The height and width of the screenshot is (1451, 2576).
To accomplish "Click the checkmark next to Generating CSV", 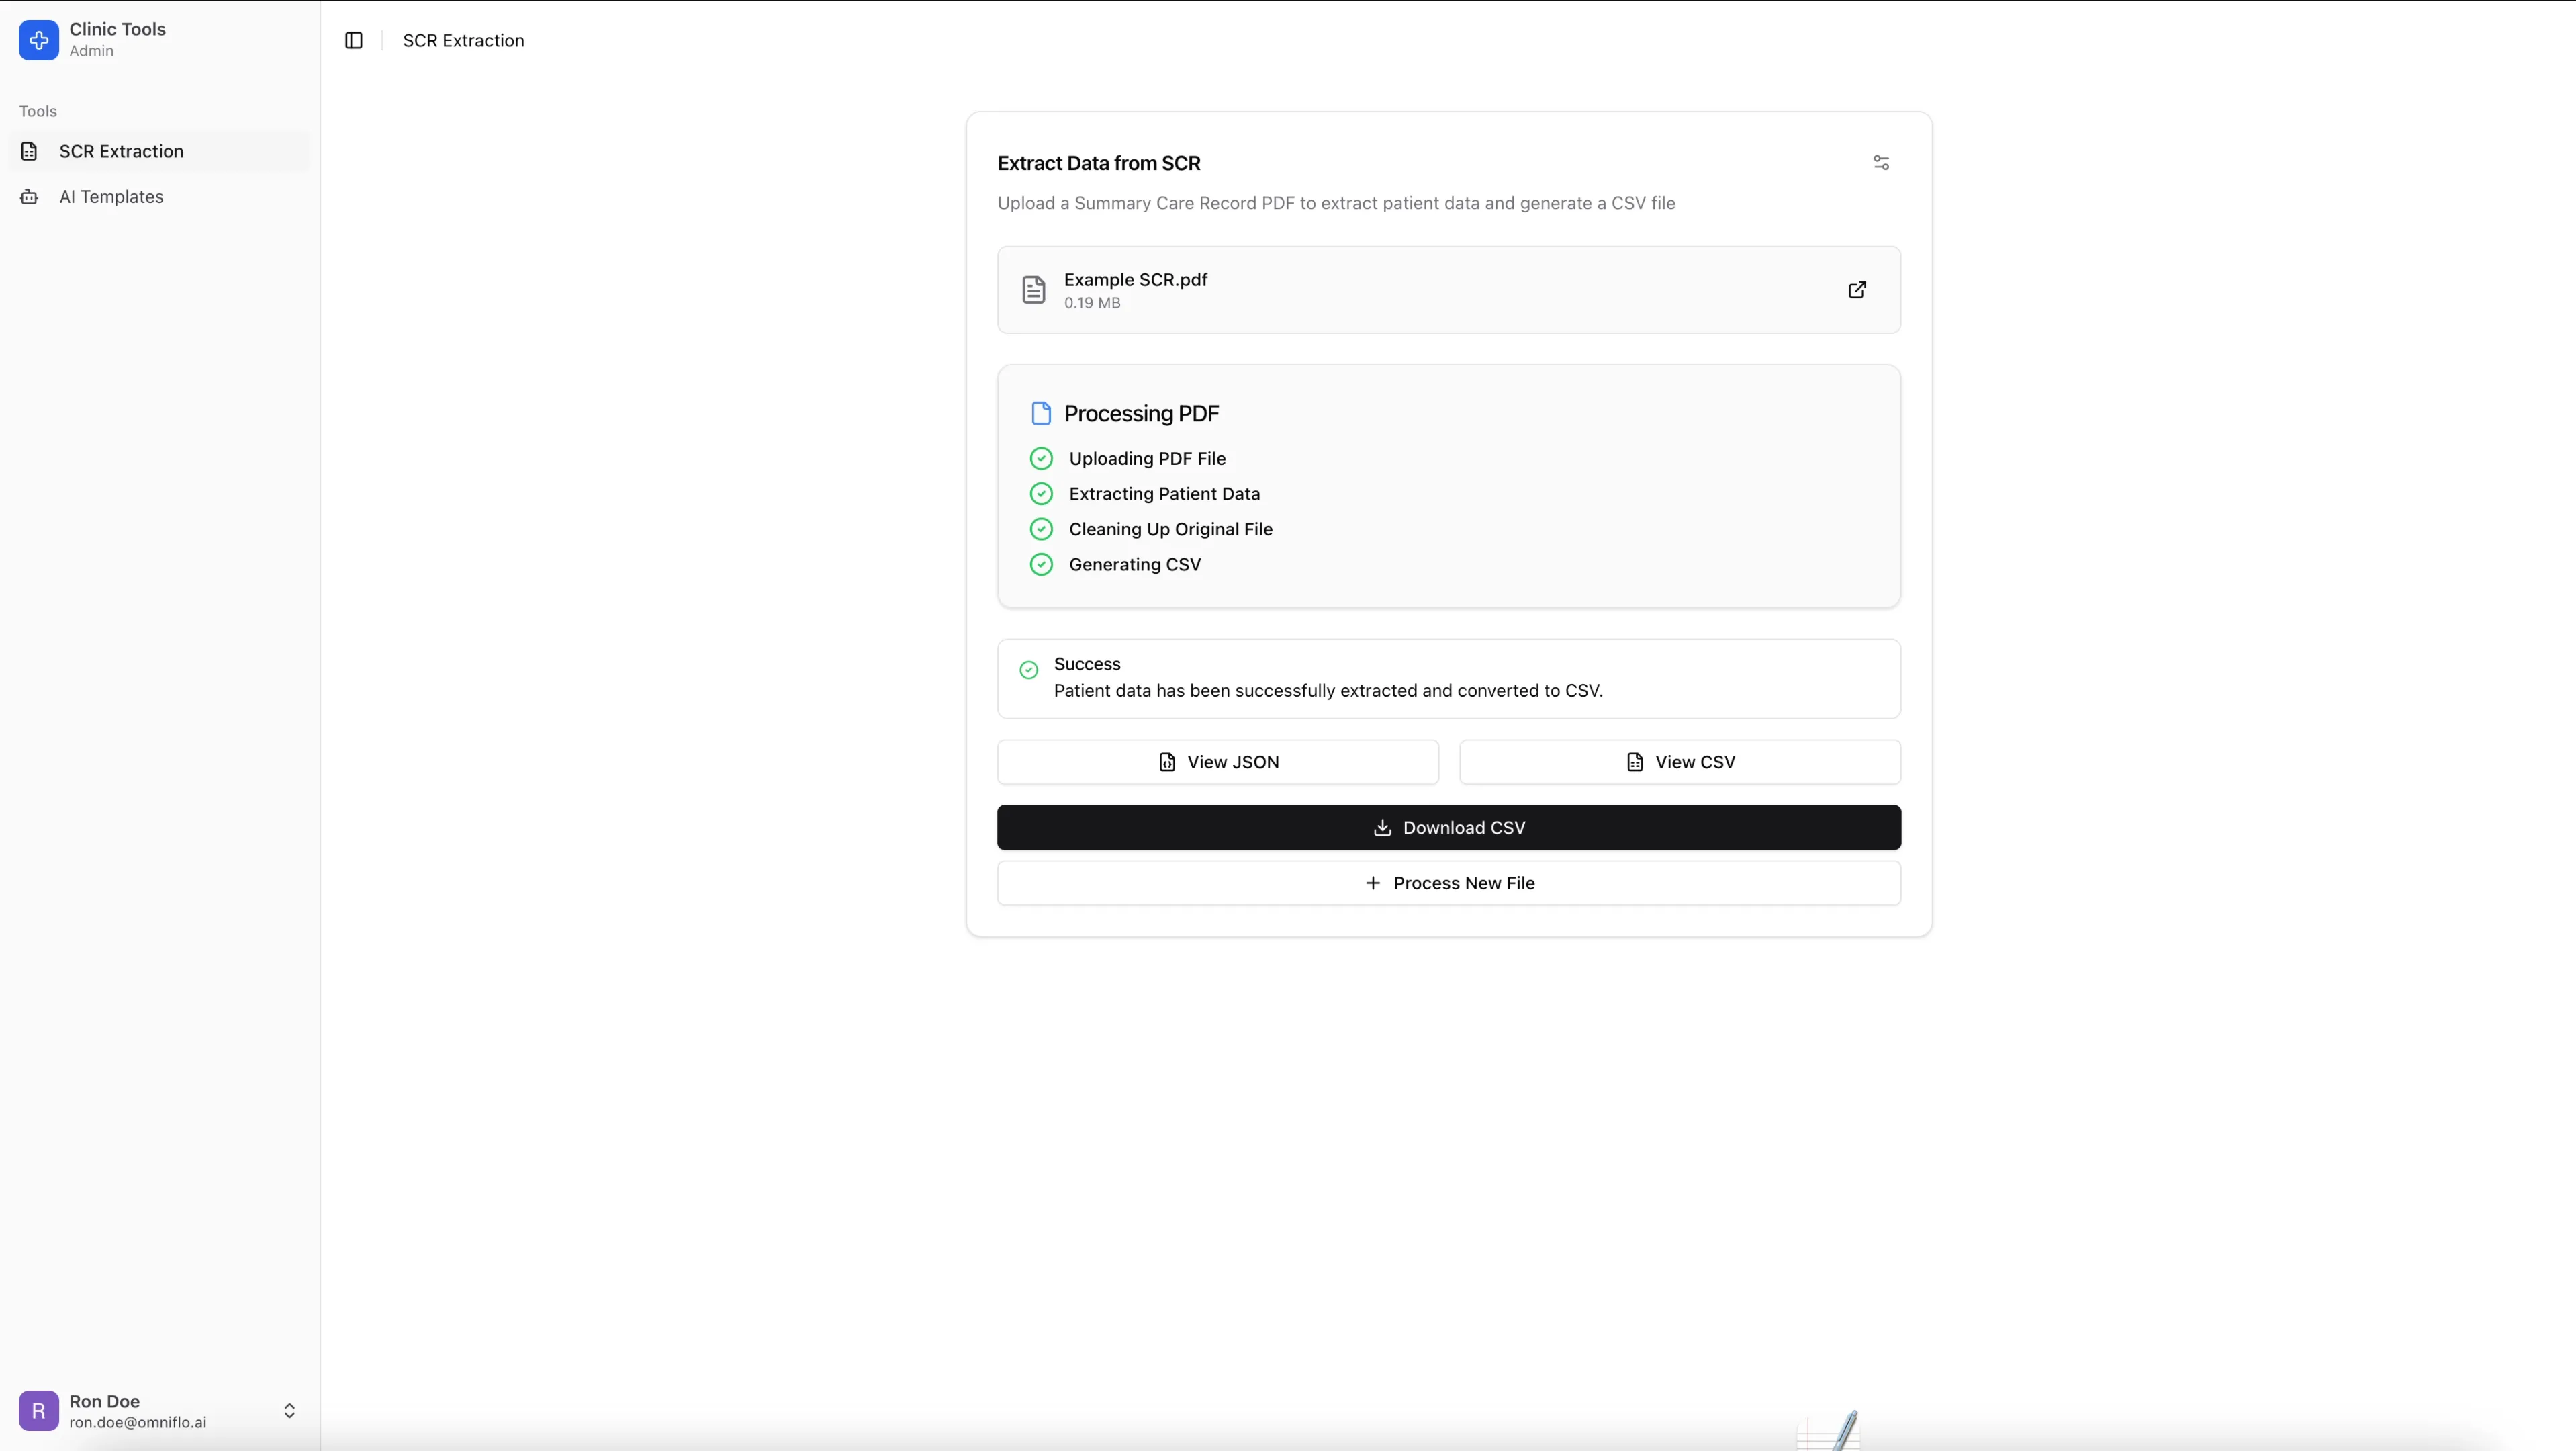I will 1041,563.
